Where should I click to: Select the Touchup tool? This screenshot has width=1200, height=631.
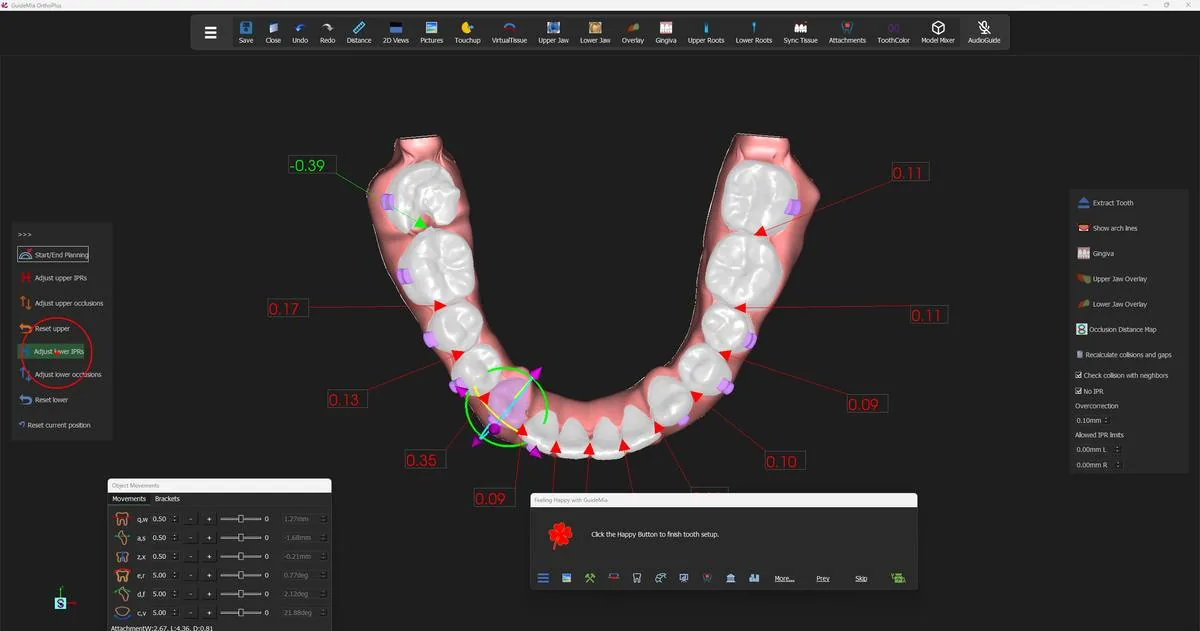(467, 32)
